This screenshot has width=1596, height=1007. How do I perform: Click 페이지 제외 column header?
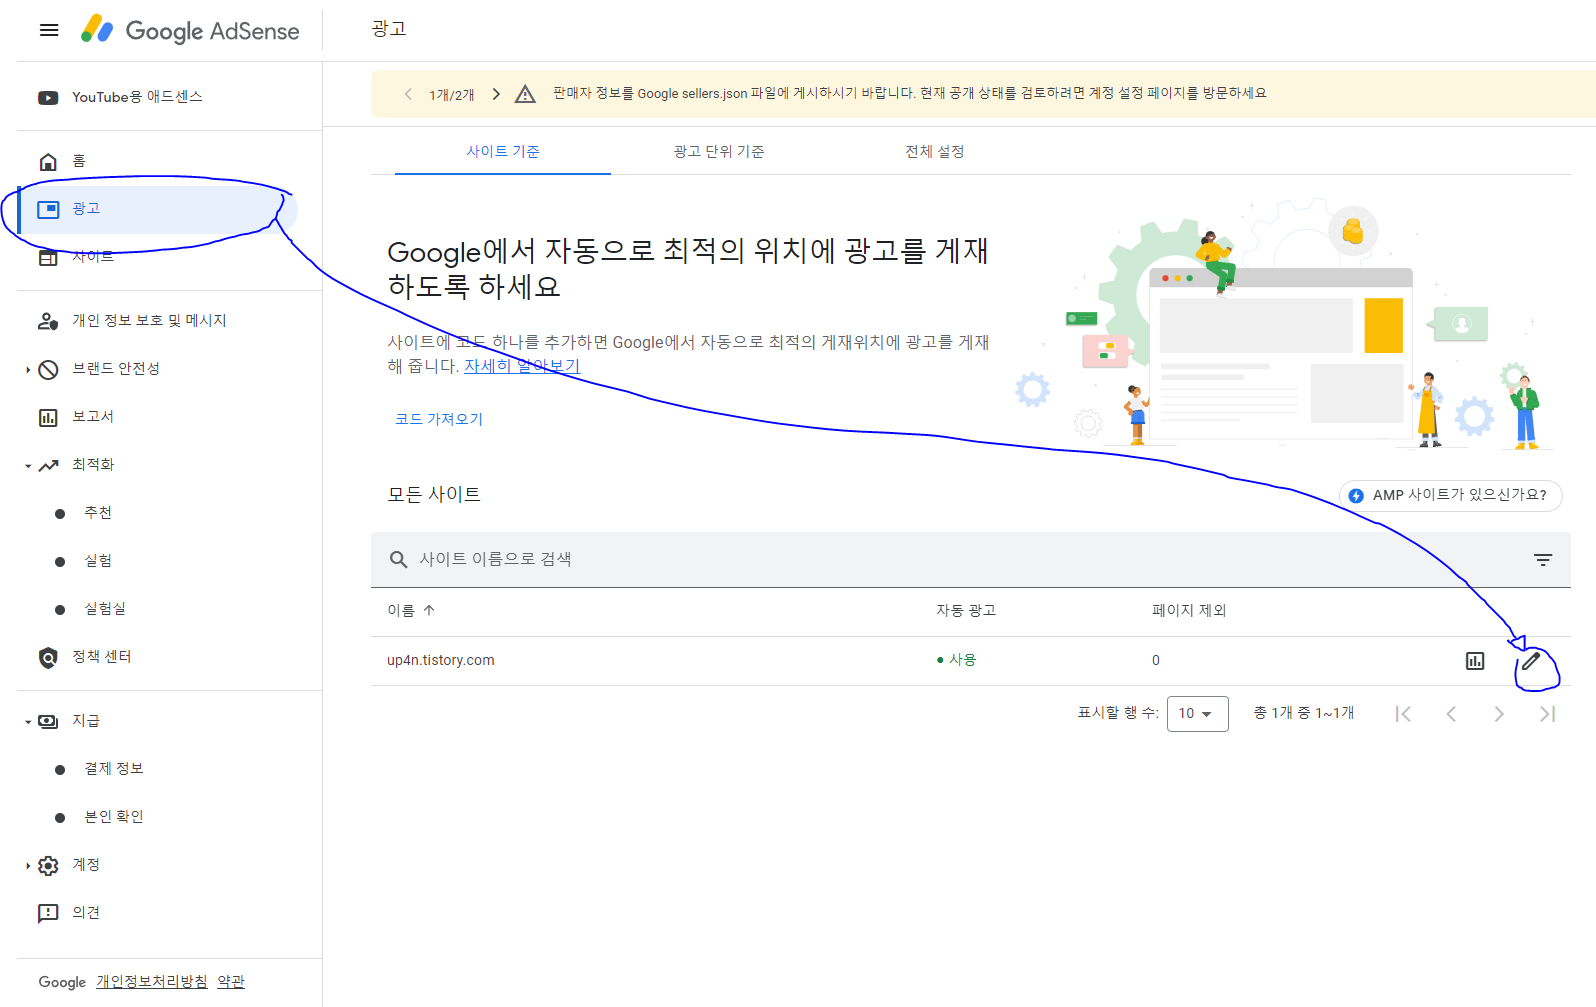(1189, 610)
